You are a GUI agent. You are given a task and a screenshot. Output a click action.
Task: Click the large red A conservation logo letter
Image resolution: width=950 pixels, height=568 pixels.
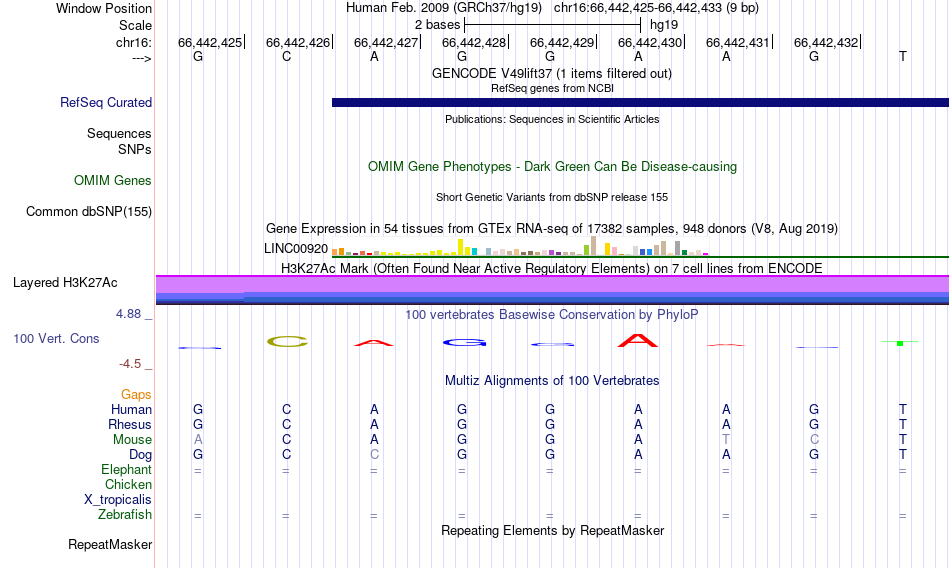click(637, 341)
